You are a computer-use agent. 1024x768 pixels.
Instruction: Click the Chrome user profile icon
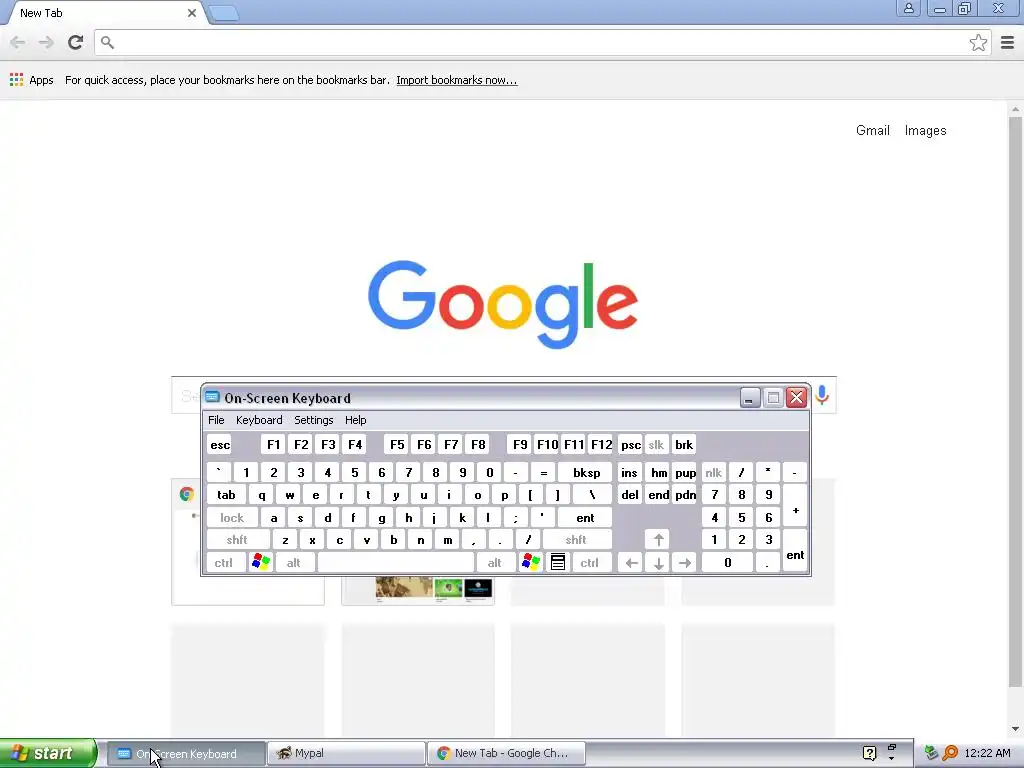(x=908, y=8)
